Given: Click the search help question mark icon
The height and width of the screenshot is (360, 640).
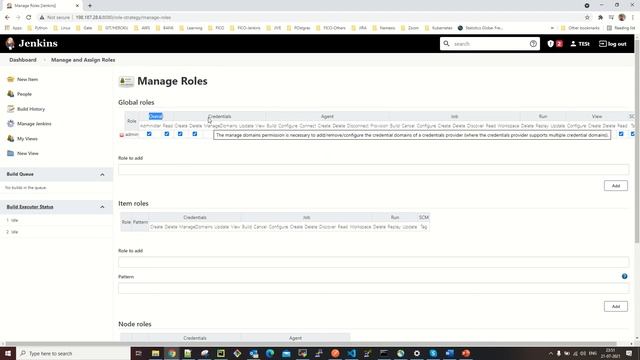Looking at the screenshot, I should point(533,44).
